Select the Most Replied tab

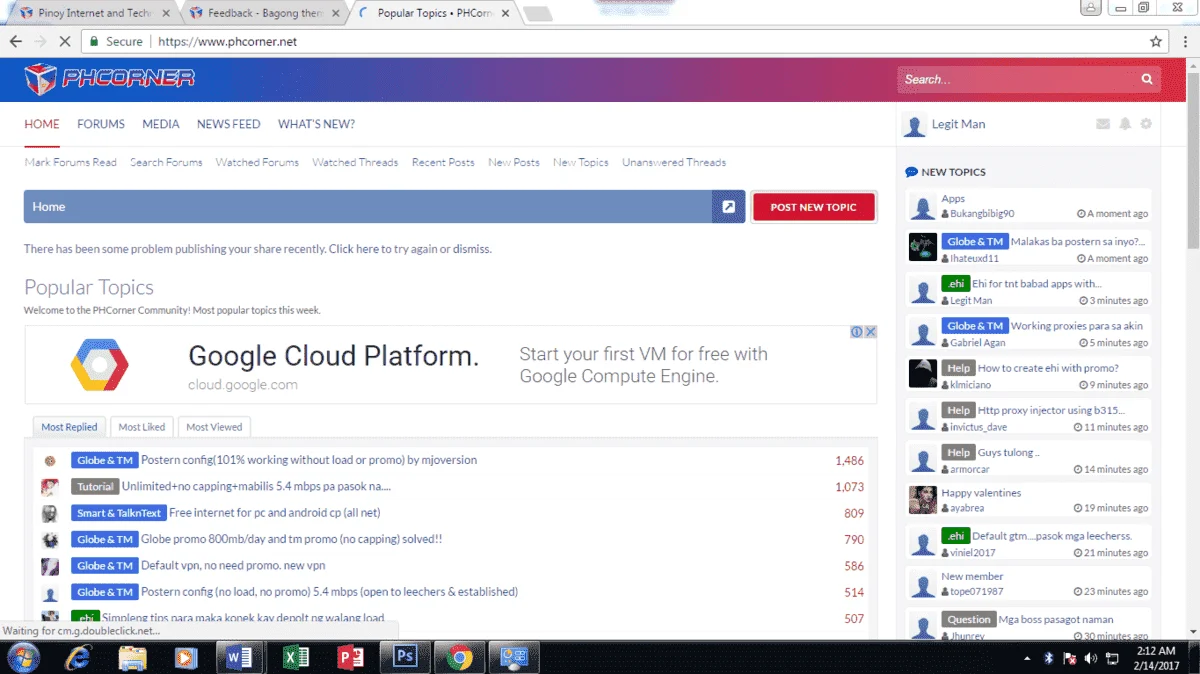point(69,427)
